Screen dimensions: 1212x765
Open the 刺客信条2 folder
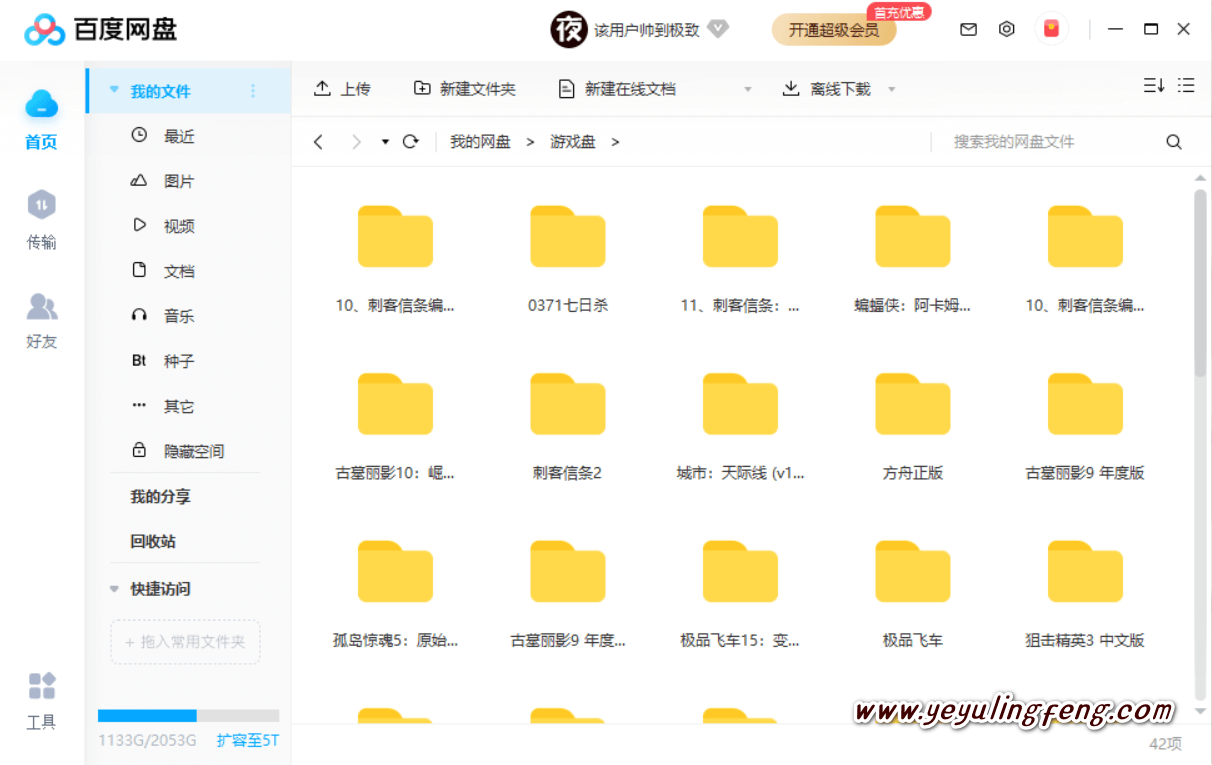coord(568,427)
